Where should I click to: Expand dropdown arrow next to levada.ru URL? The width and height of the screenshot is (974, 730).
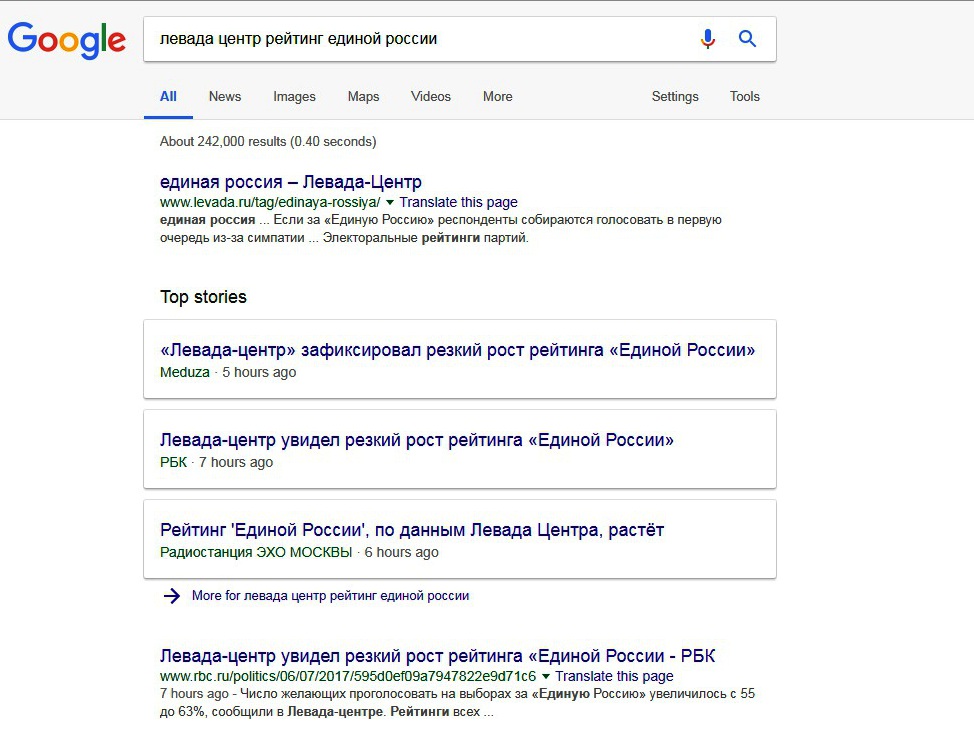[389, 203]
